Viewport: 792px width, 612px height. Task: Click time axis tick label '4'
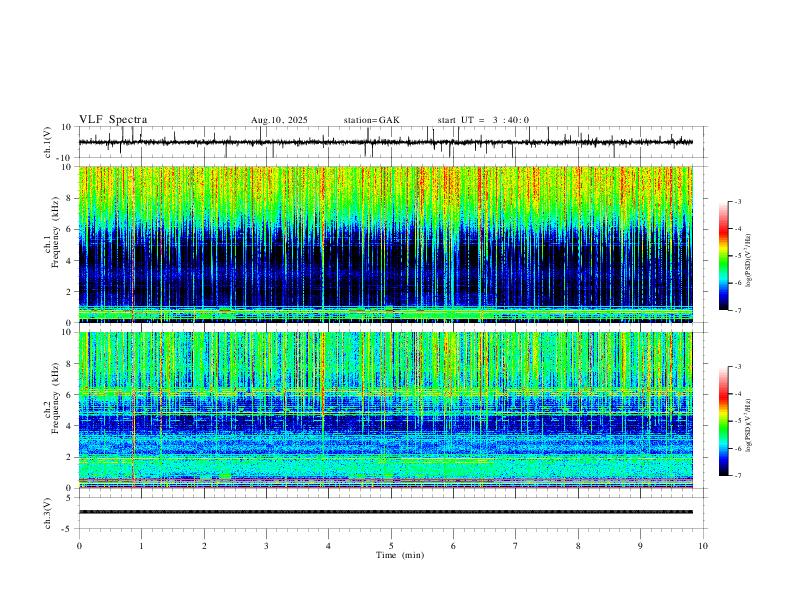coord(329,546)
